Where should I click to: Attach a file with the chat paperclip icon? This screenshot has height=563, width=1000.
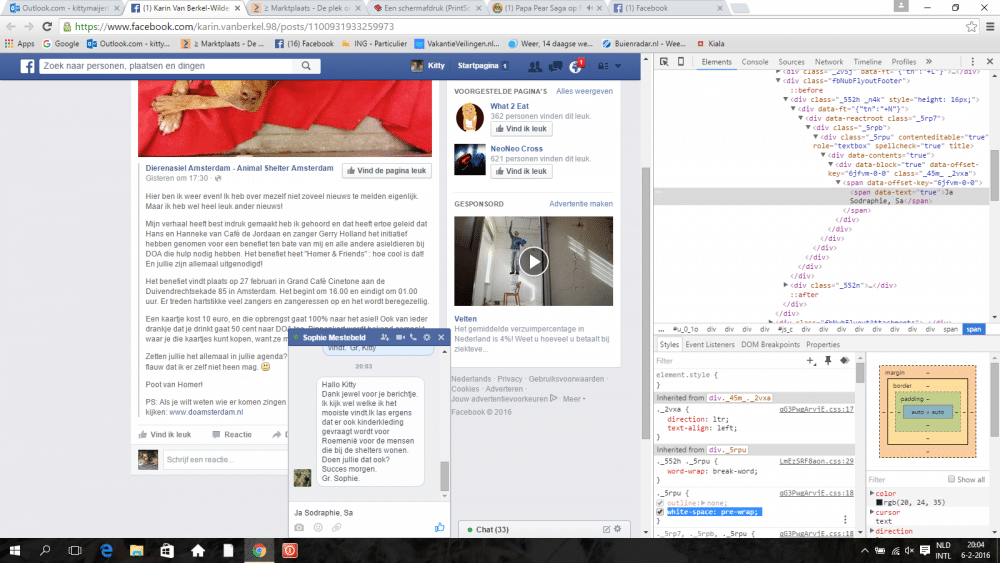click(336, 528)
